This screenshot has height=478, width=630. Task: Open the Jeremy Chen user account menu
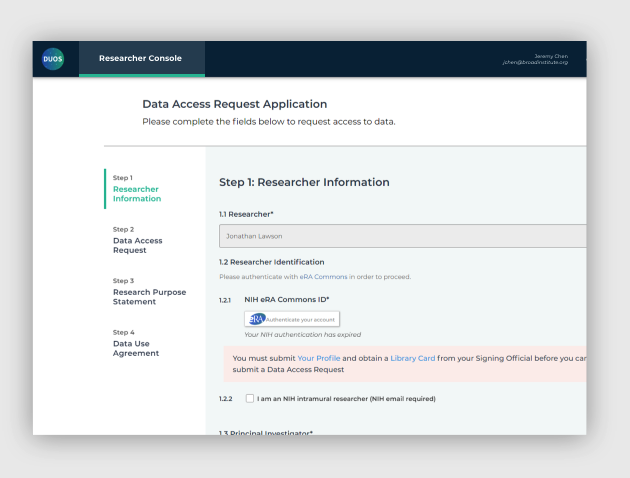536,59
